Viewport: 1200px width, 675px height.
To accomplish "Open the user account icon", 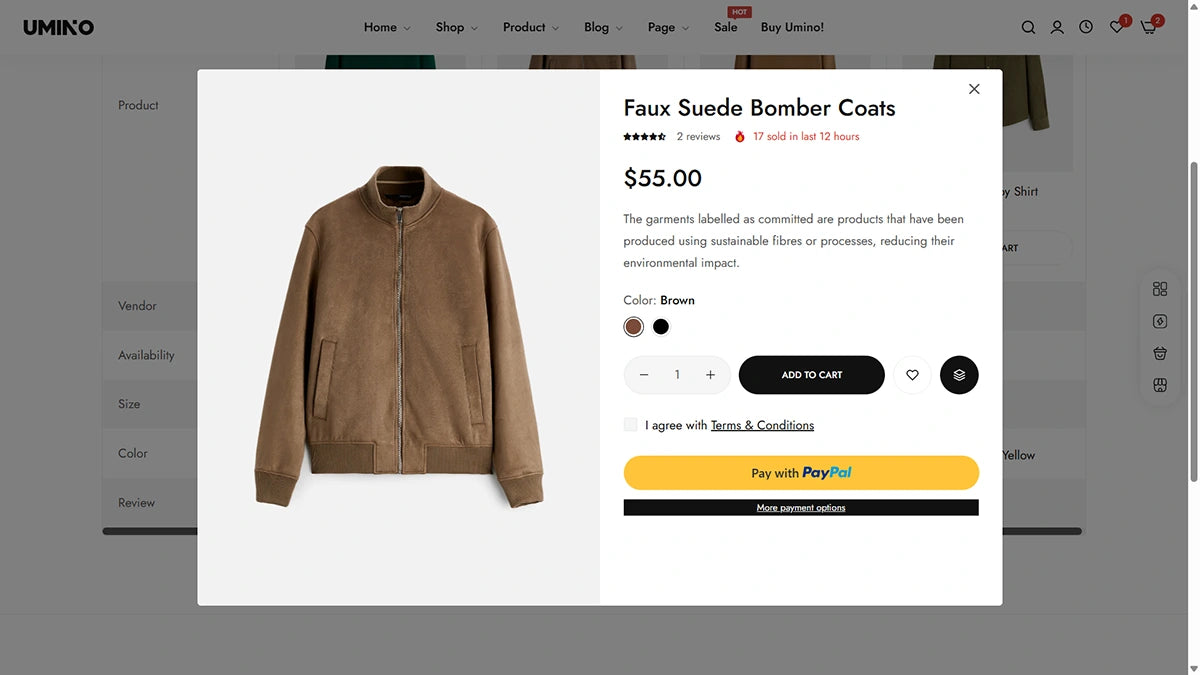I will coord(1057,28).
